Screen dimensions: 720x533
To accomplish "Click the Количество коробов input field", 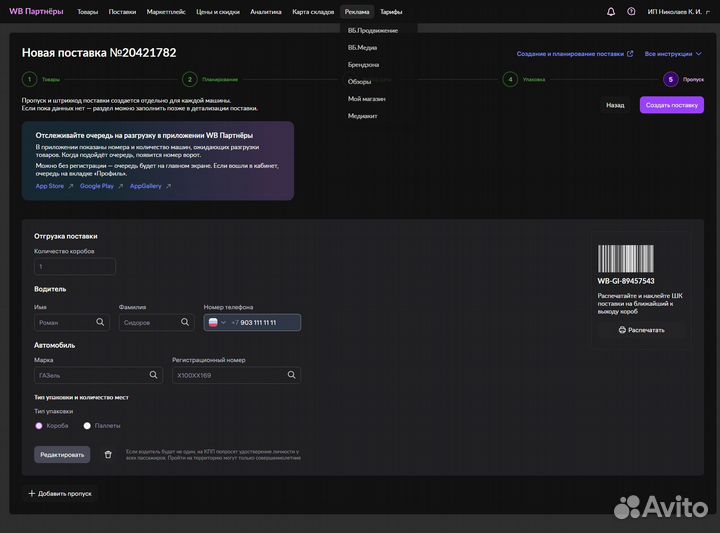I will [x=75, y=267].
